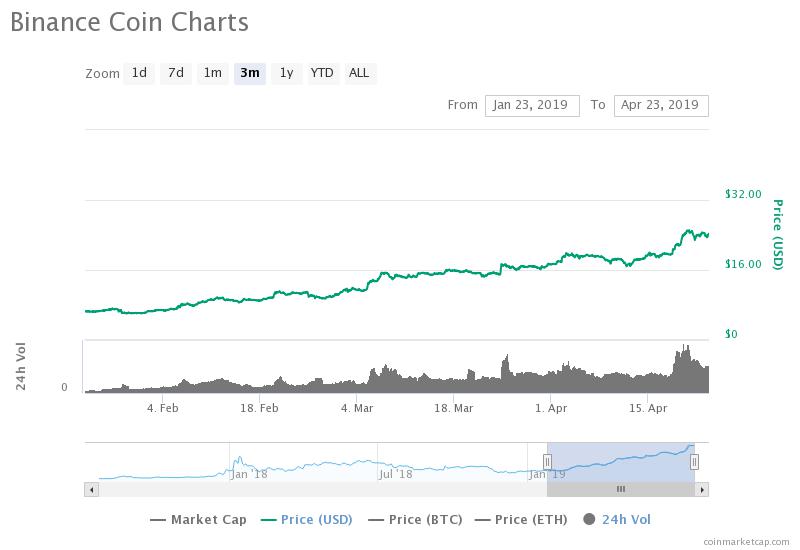Open coinmarketcap.com credit link
The image size is (800, 550).
click(745, 541)
